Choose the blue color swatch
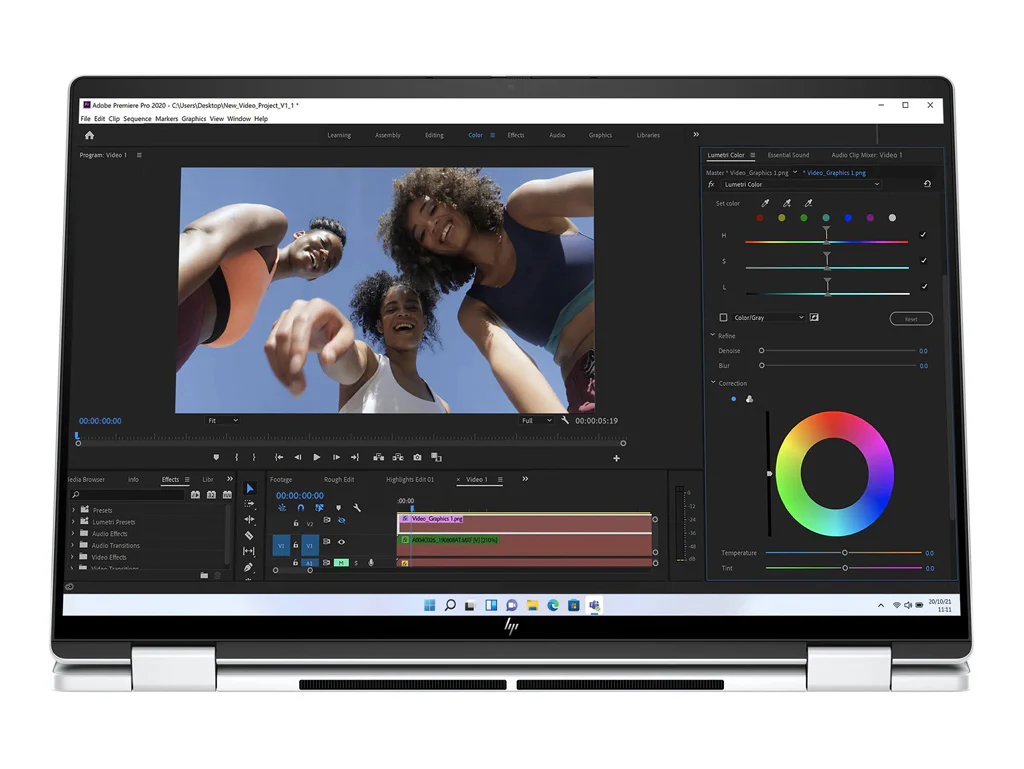 (x=848, y=218)
